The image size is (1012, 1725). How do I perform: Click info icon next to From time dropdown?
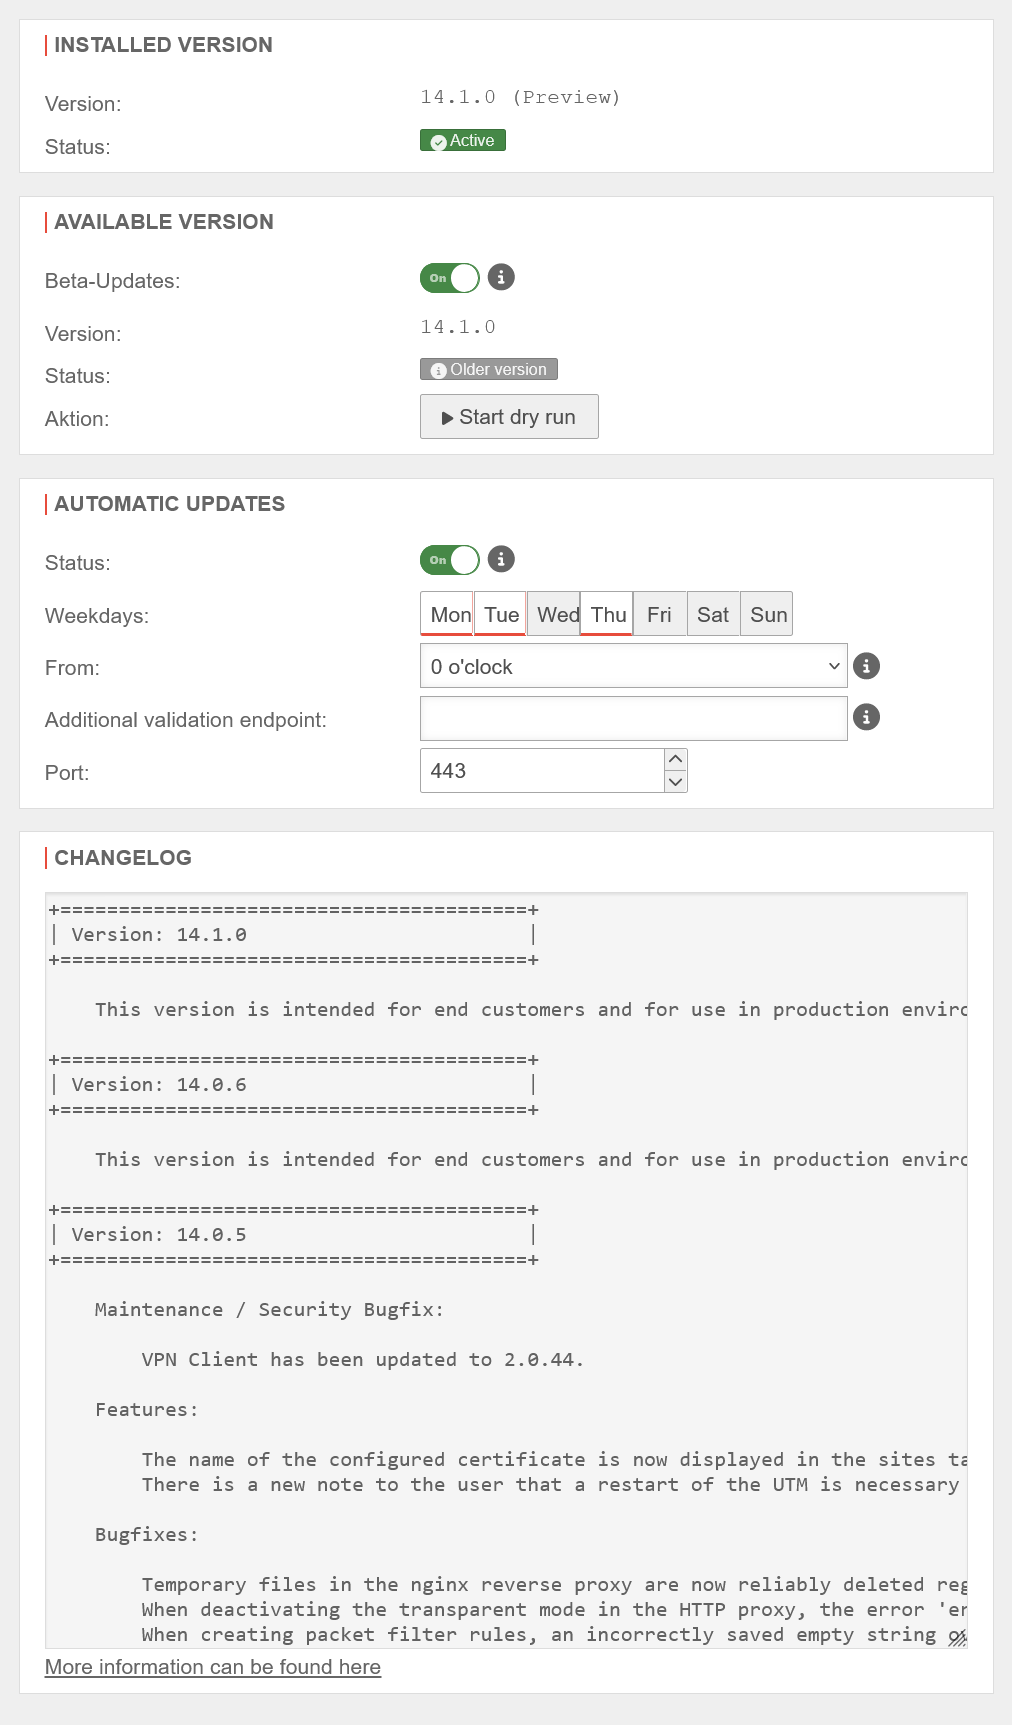coord(866,666)
